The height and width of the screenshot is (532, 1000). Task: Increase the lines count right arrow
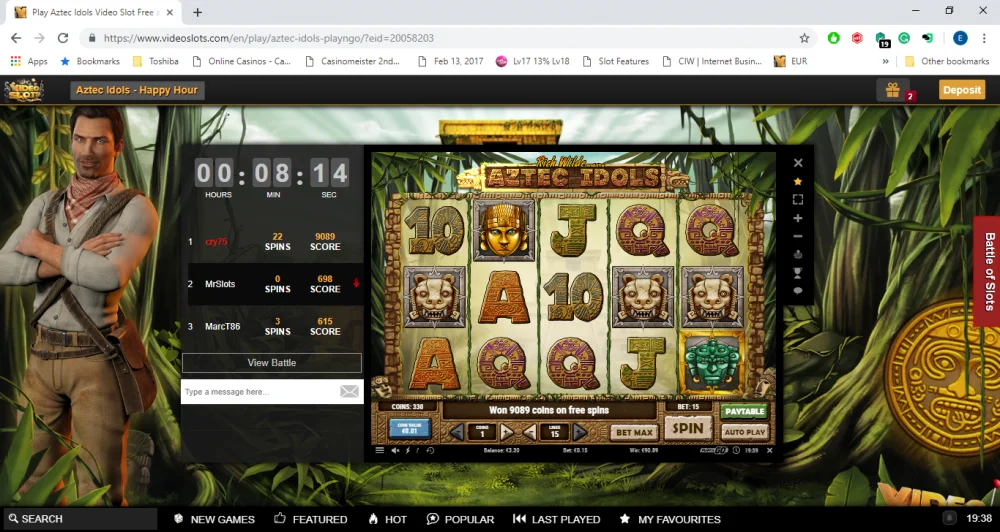point(579,432)
